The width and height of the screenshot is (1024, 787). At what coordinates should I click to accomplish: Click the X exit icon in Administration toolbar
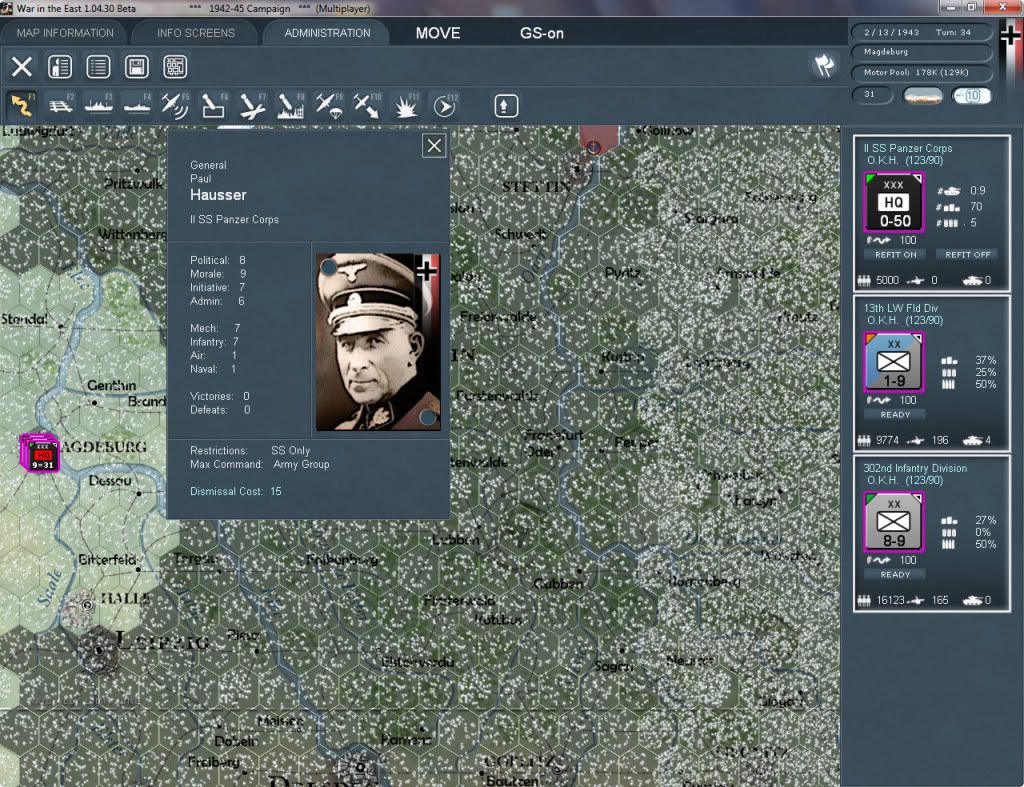pyautogui.click(x=22, y=67)
